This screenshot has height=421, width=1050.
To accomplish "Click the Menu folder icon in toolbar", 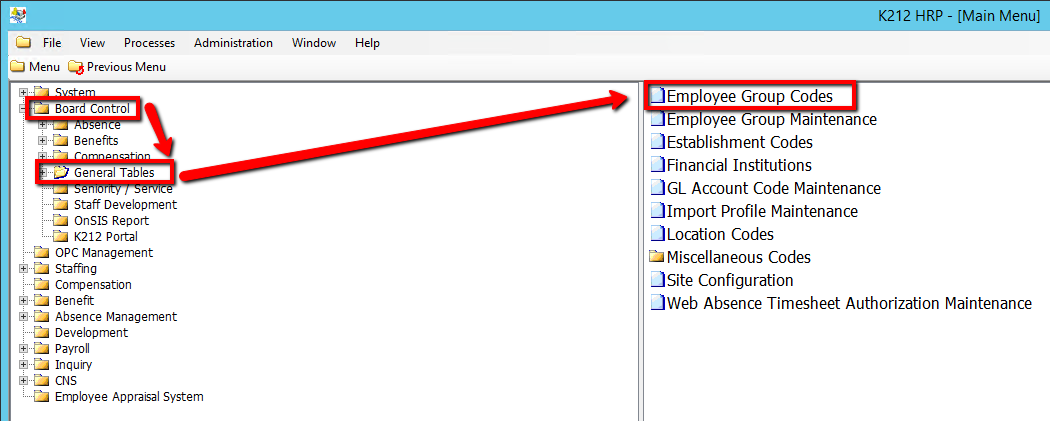I will [x=17, y=67].
